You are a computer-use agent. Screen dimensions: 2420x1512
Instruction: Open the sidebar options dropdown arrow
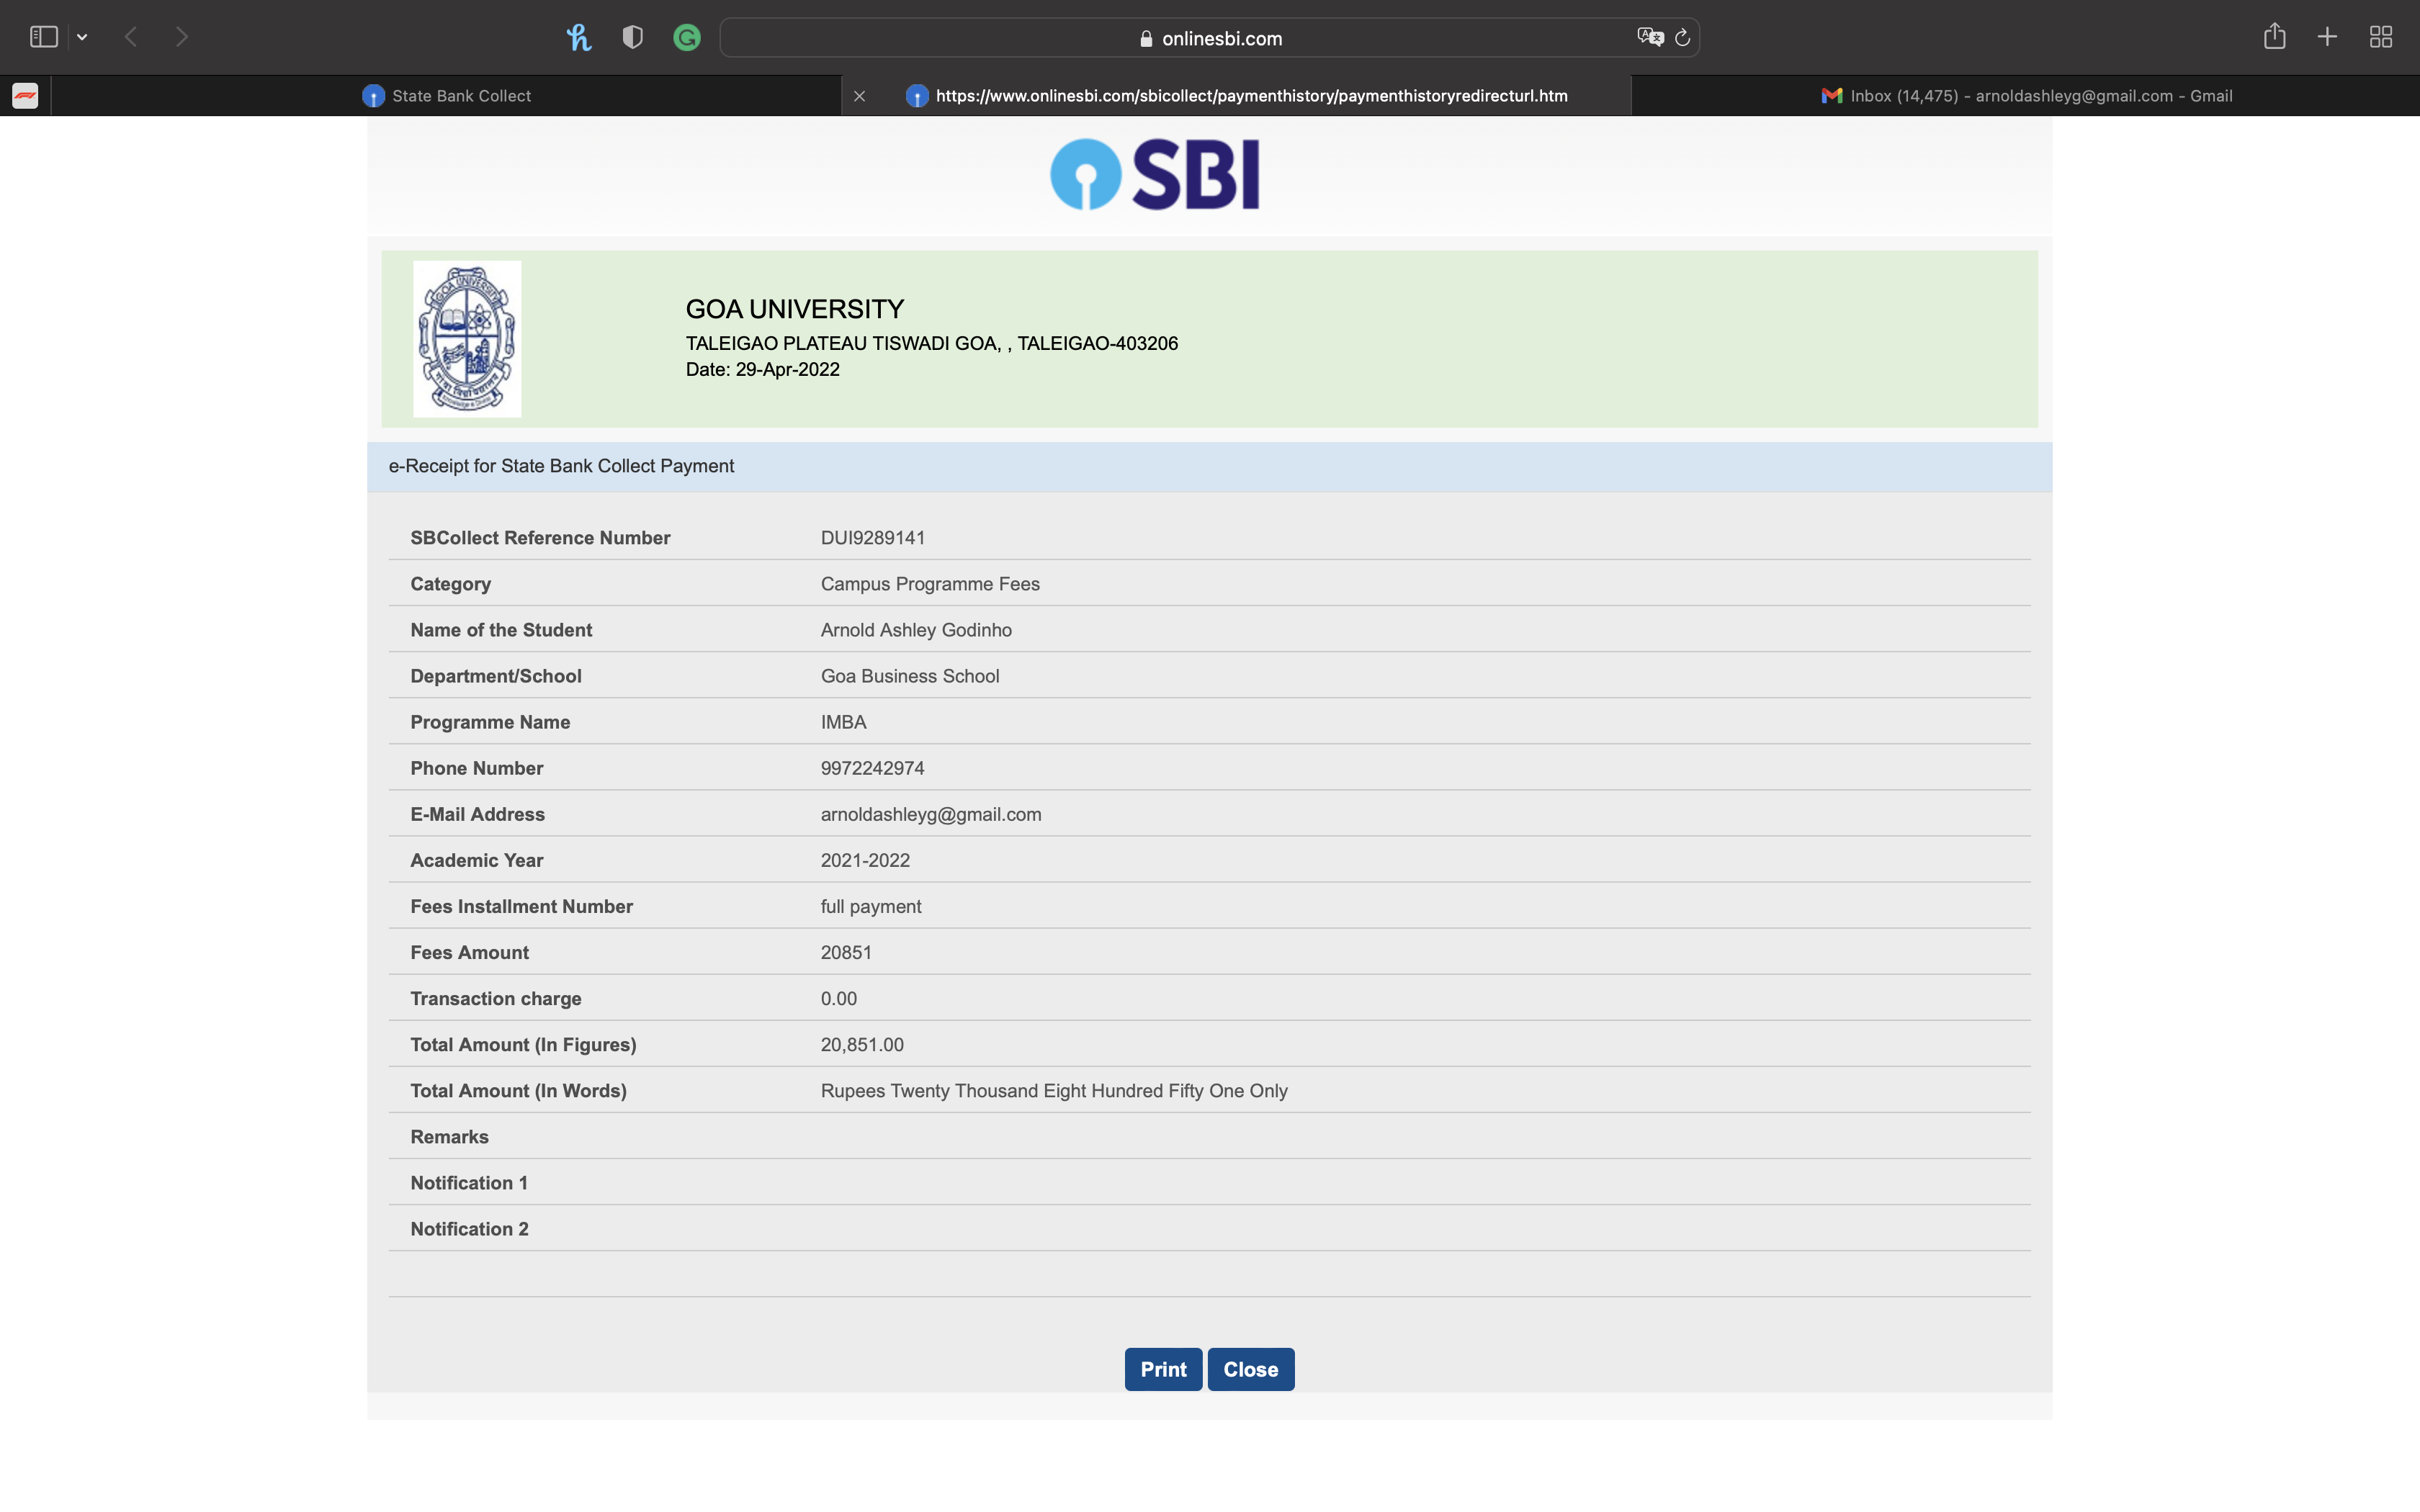click(82, 37)
